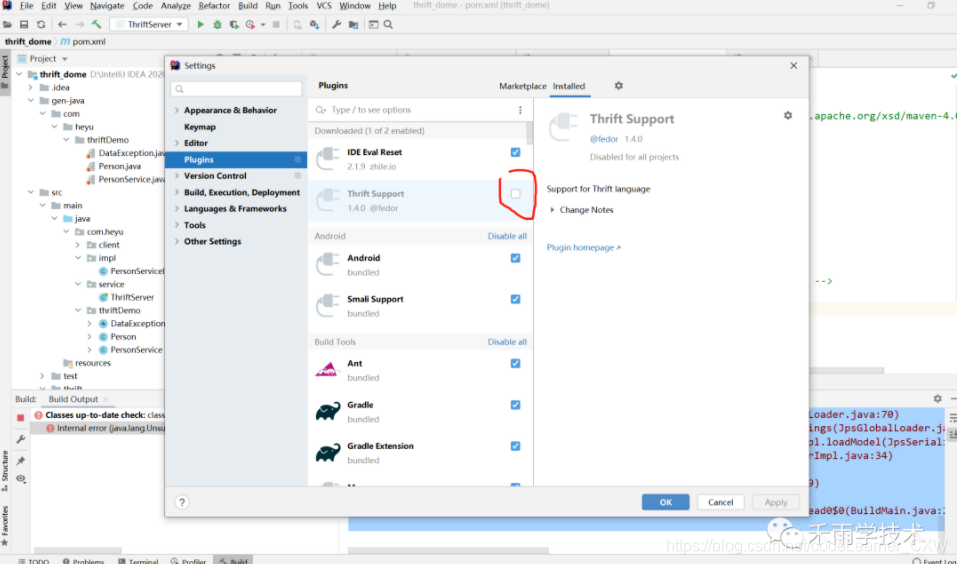Click the three-dot options icon in plugin search

point(520,110)
